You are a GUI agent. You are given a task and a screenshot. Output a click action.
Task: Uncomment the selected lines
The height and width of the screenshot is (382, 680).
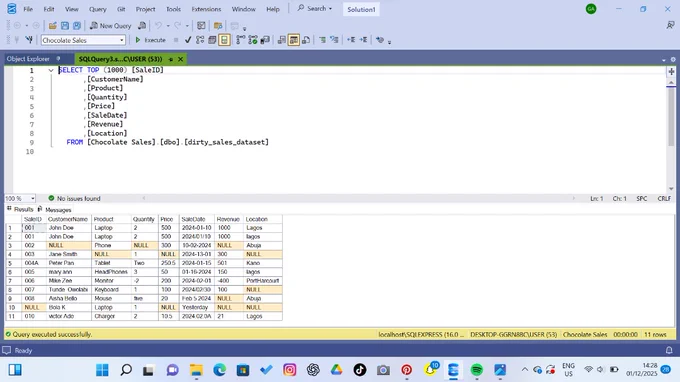click(x=334, y=40)
